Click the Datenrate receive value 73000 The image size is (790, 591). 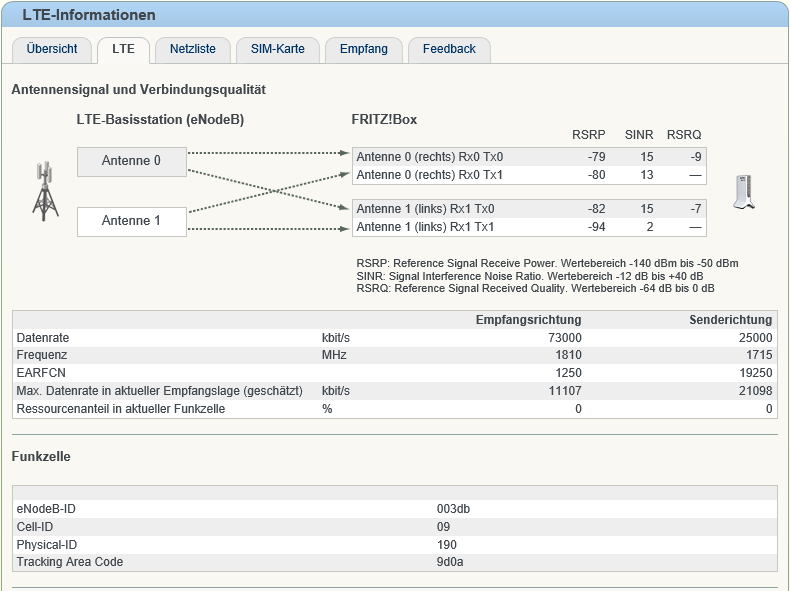(565, 338)
